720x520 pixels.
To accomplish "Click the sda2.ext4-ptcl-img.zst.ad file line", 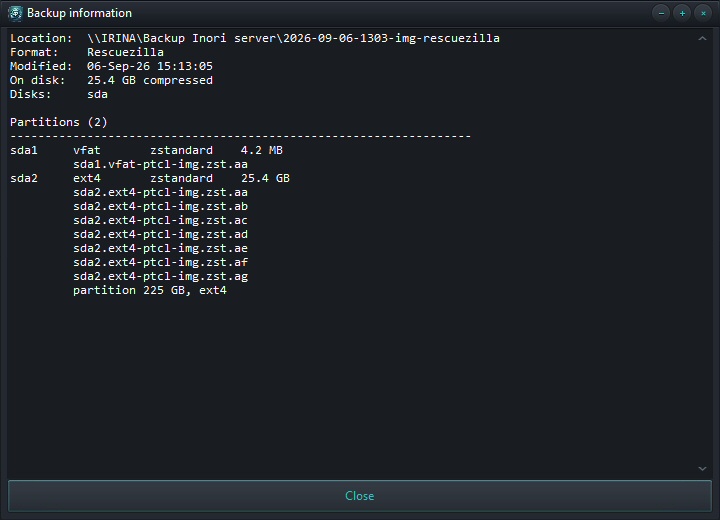I will 160,234.
